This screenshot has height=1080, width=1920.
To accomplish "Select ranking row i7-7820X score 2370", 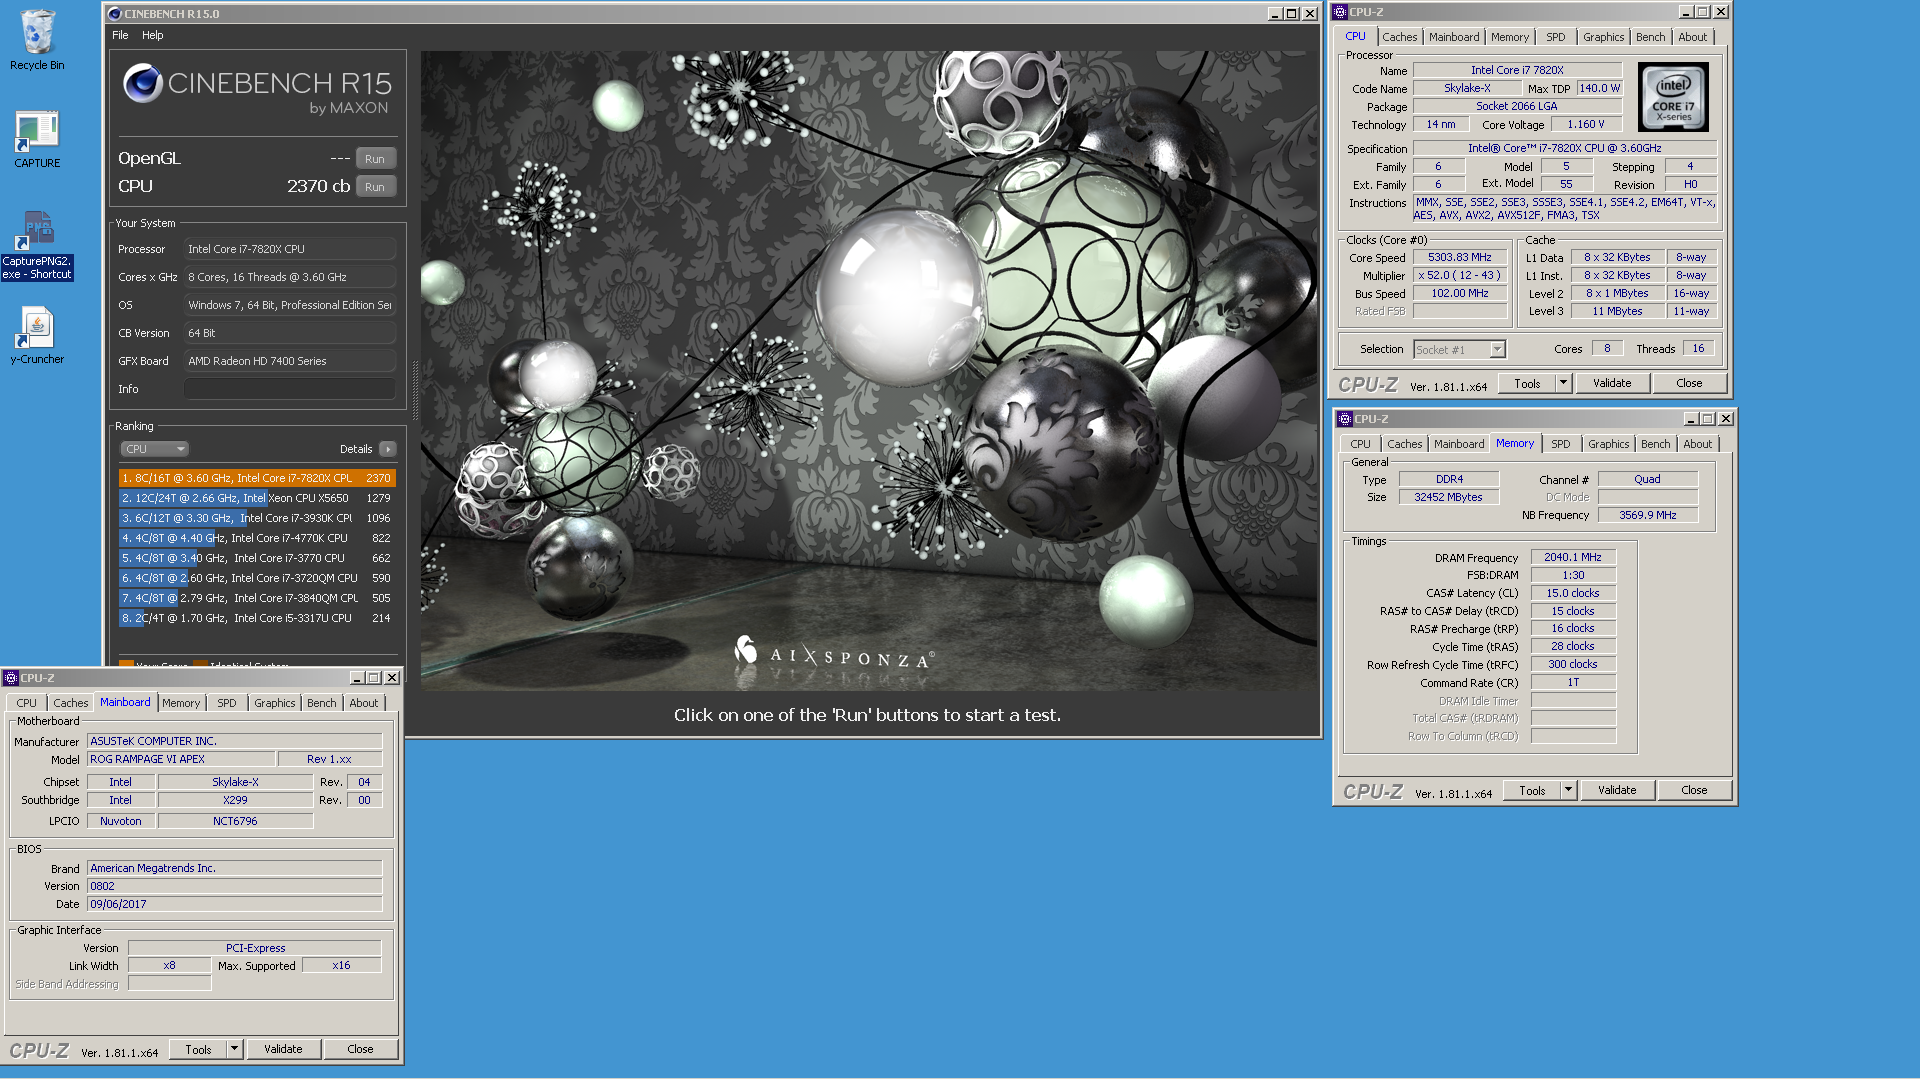I will click(x=257, y=478).
